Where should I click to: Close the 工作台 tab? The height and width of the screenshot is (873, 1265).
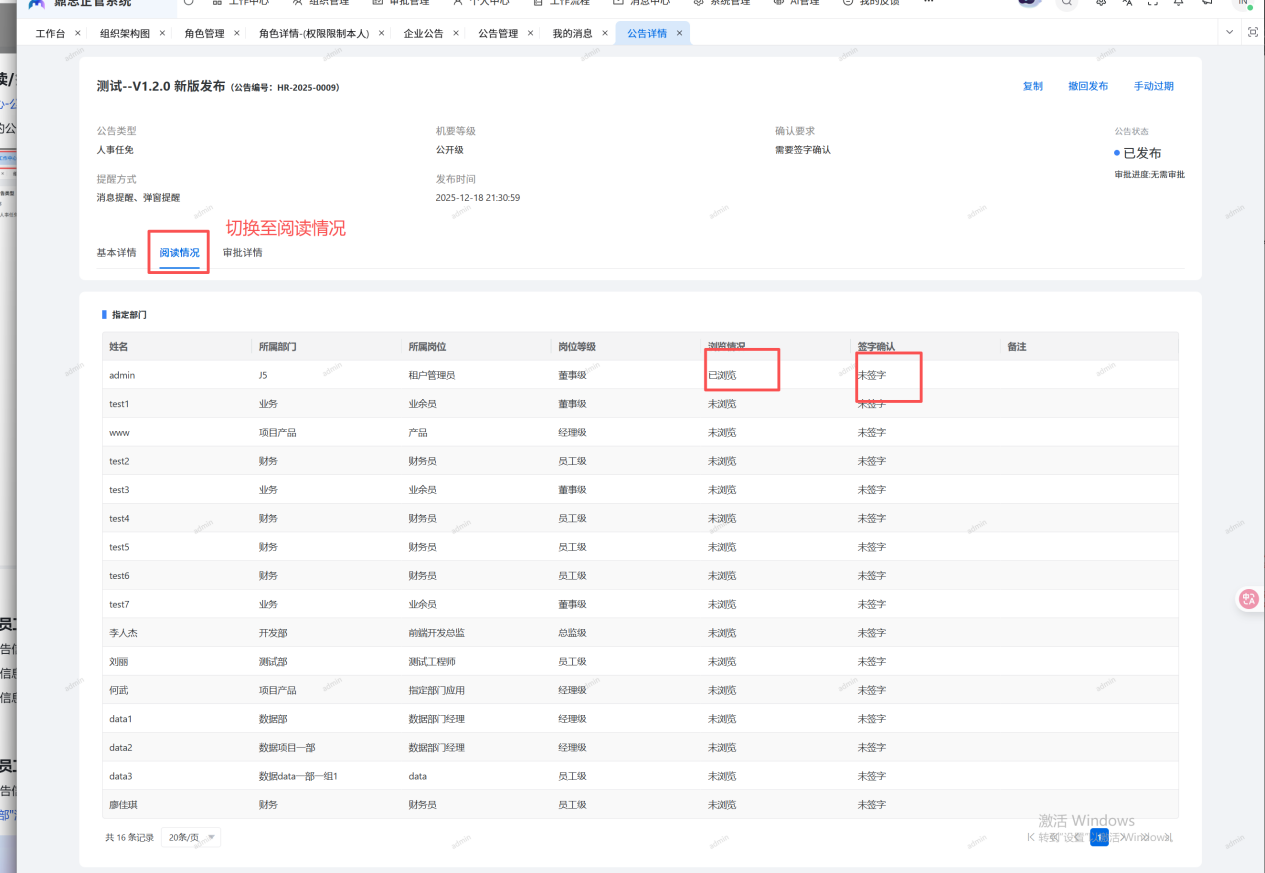point(78,33)
